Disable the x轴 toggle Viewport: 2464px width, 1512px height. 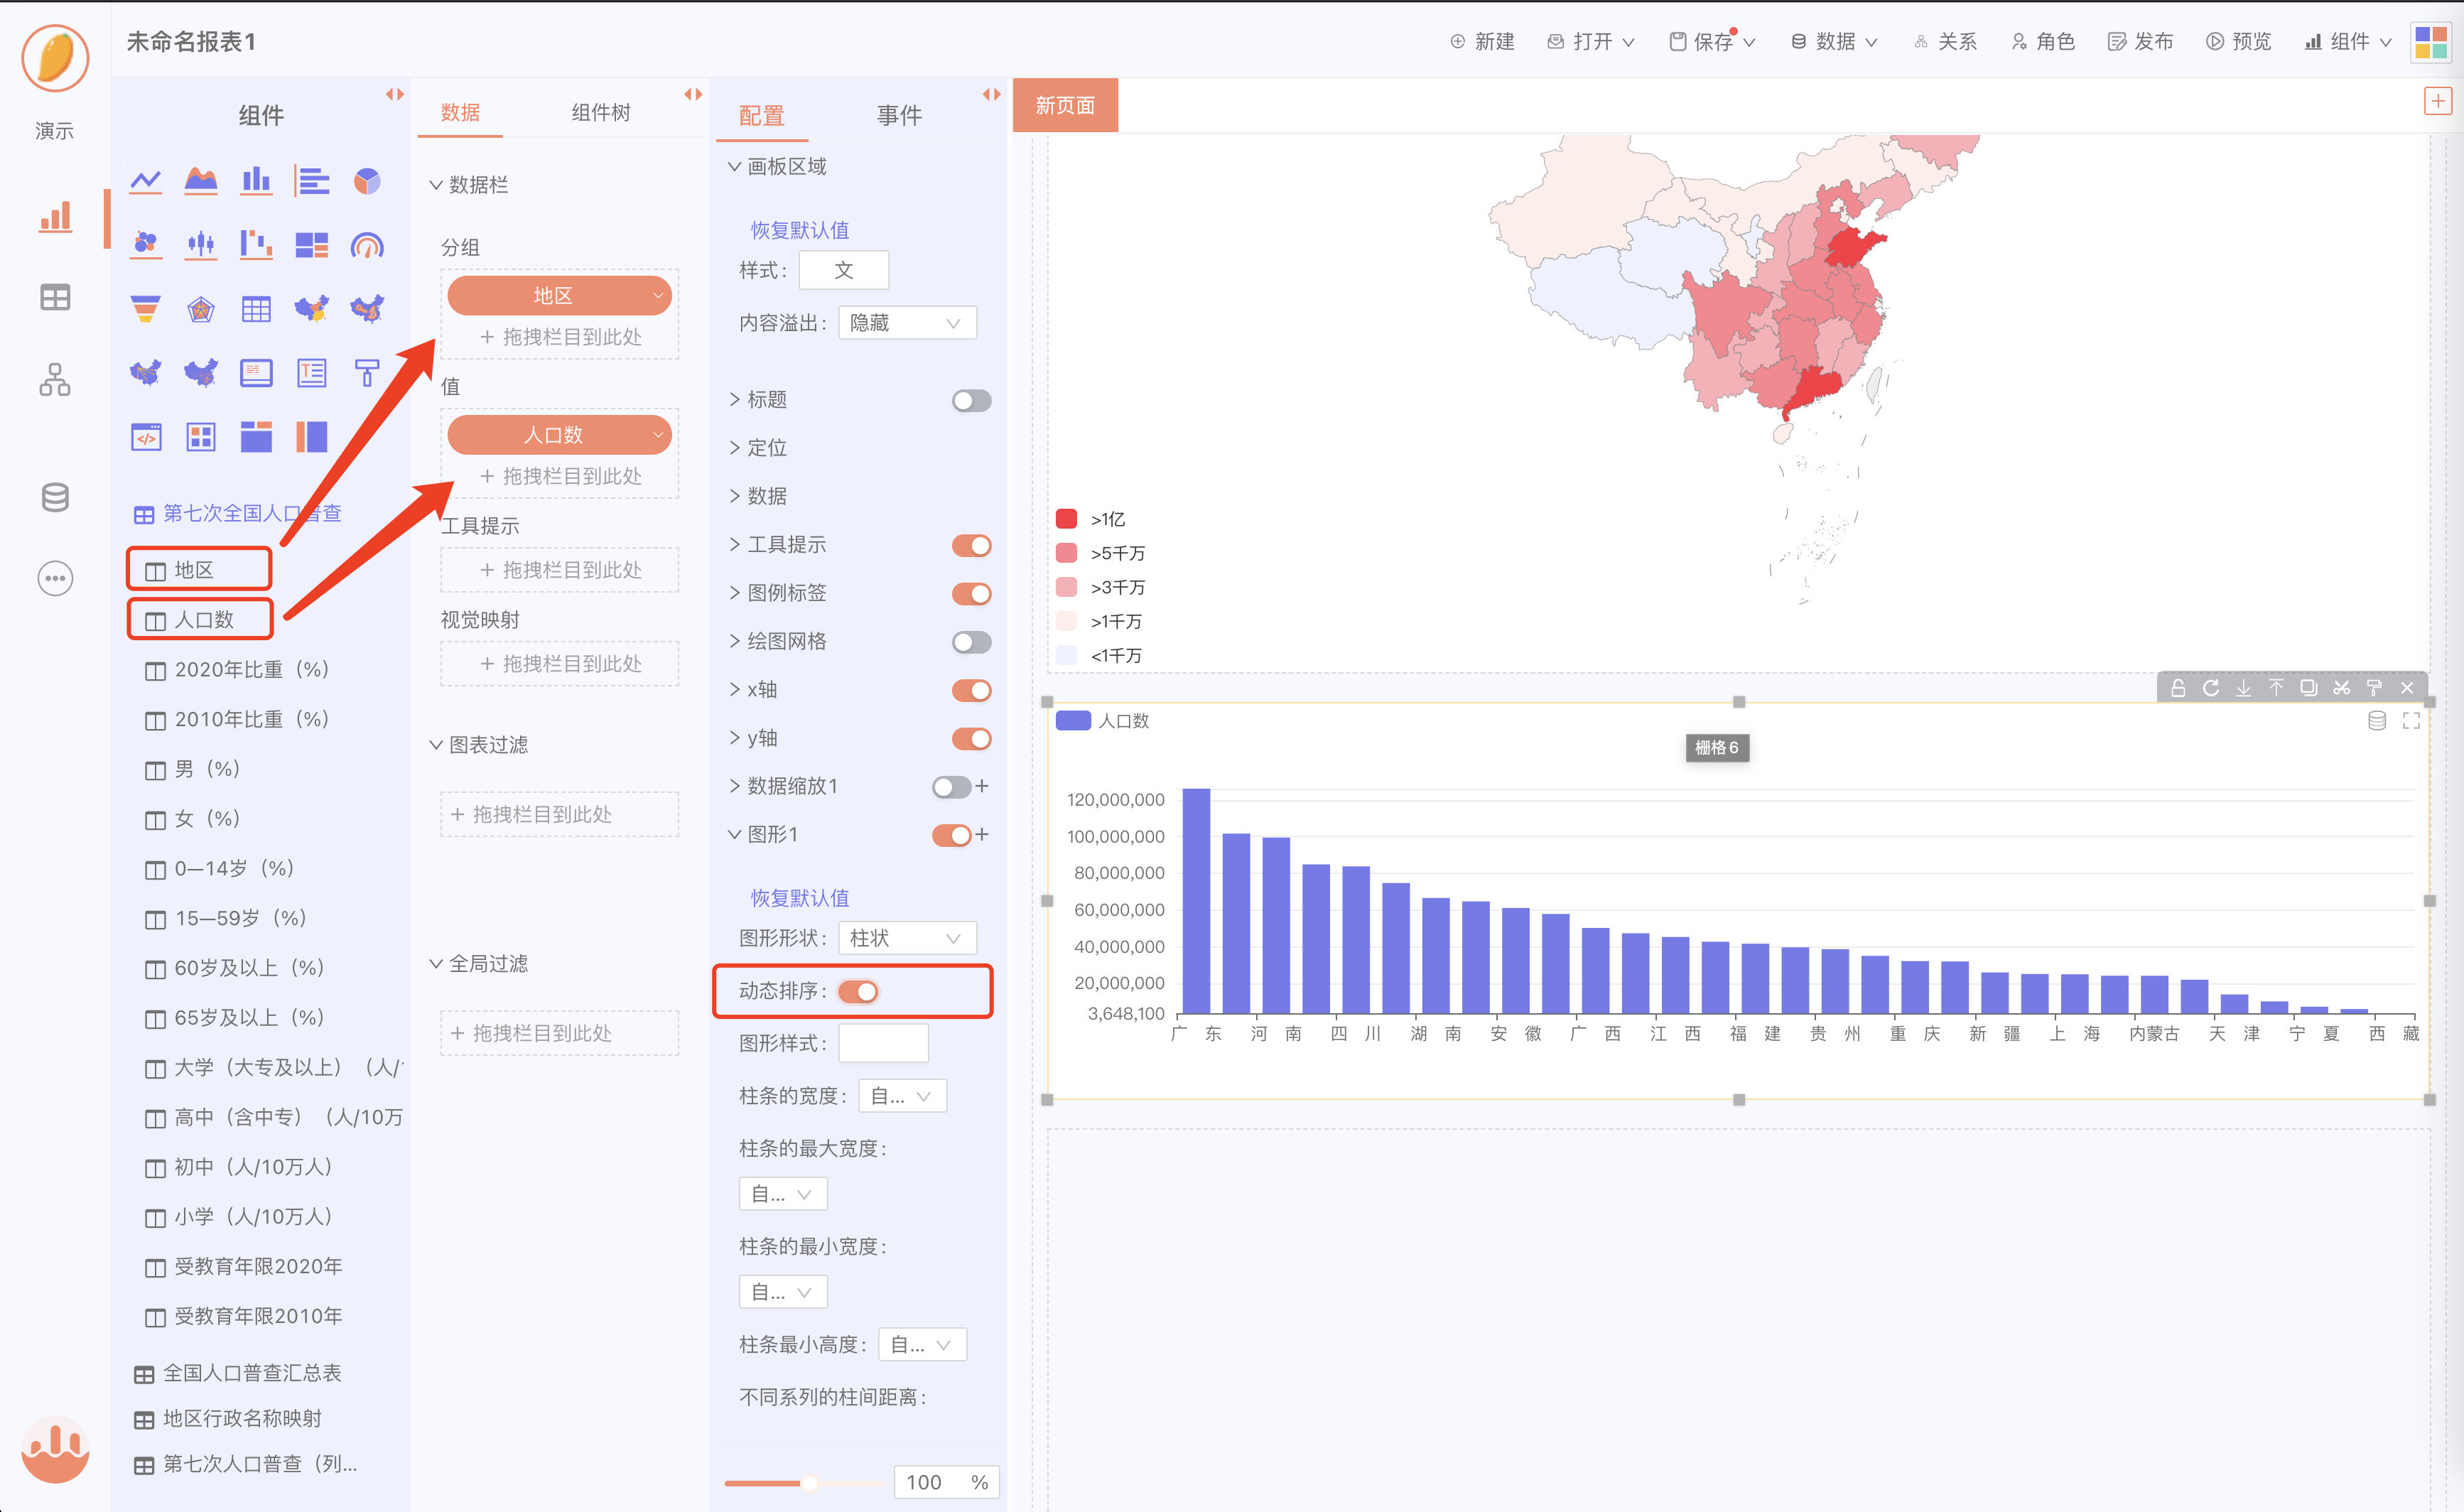pos(971,690)
